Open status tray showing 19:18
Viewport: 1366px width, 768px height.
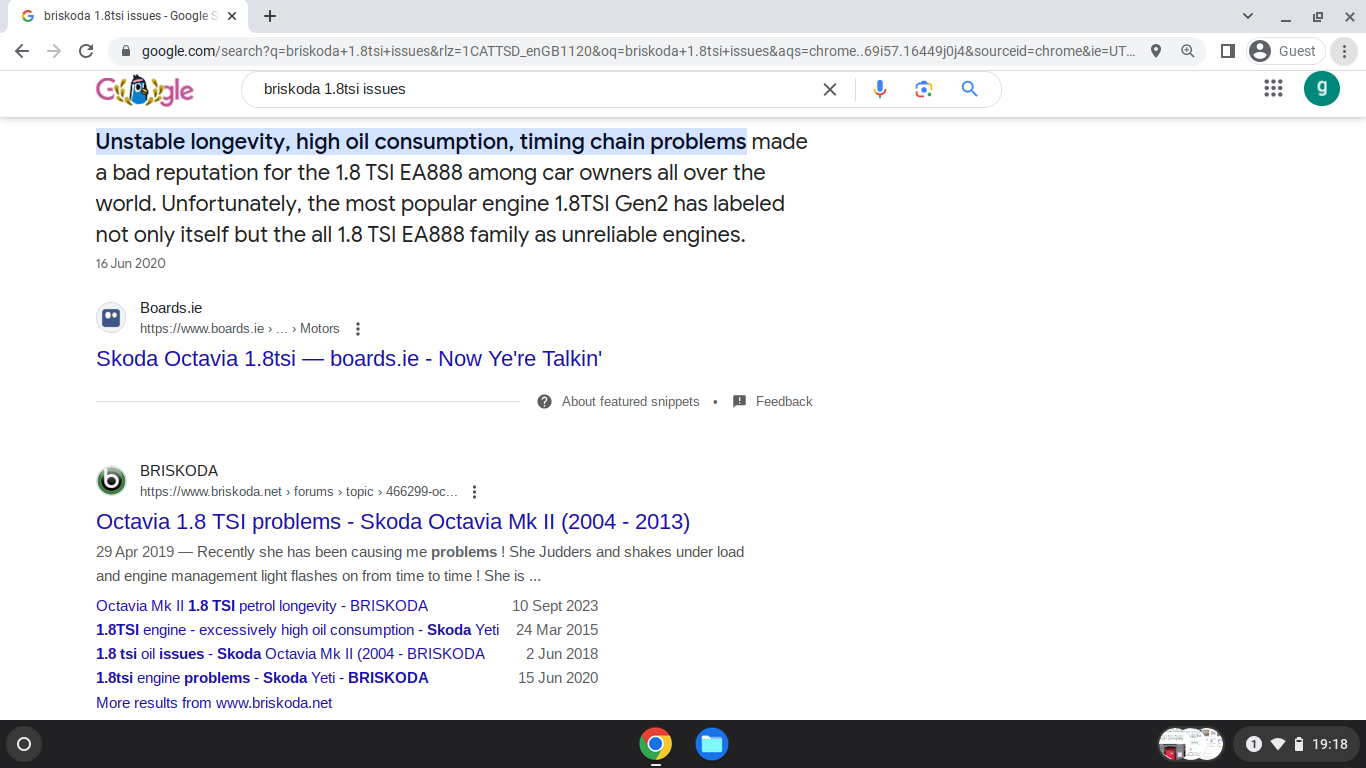pyautogui.click(x=1296, y=744)
